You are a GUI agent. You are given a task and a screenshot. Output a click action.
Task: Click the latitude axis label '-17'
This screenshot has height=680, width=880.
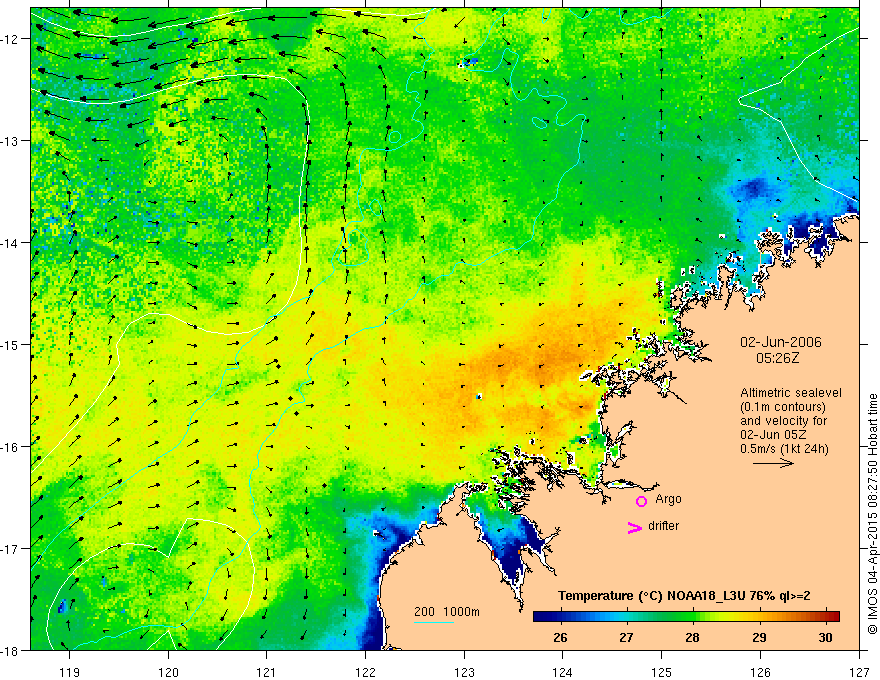pyautogui.click(x=11, y=549)
